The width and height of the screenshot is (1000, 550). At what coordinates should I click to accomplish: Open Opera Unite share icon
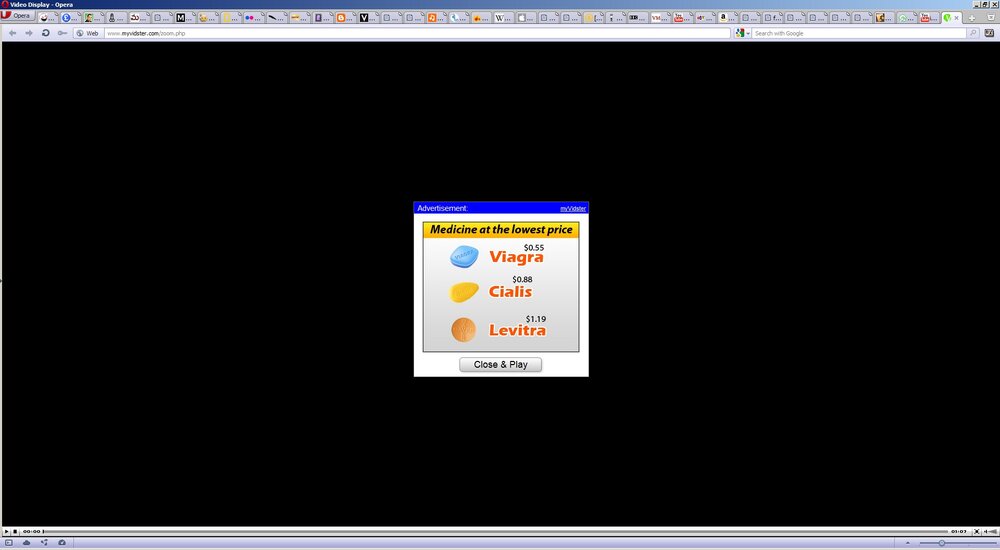[x=44, y=543]
